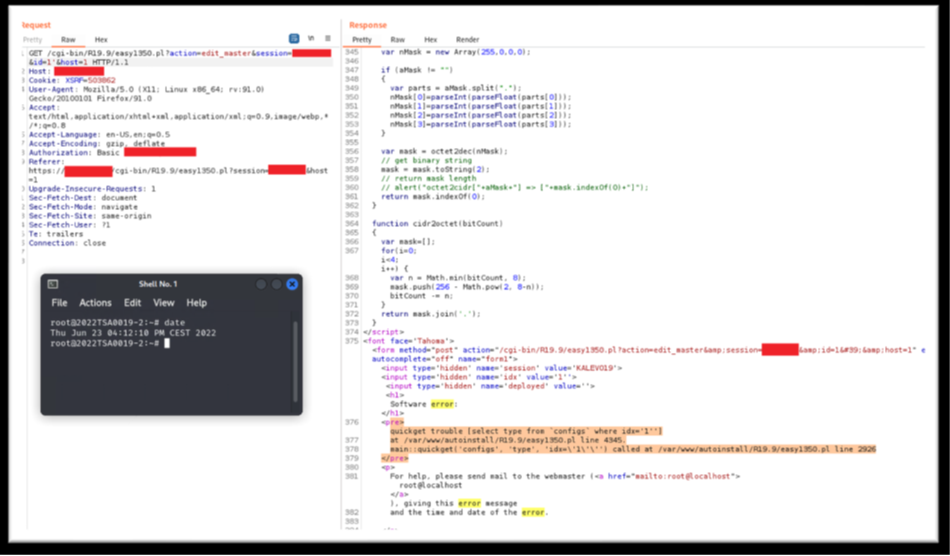This screenshot has width=950, height=556.
Task: Open the Help menu in Shell window
Action: [x=196, y=303]
